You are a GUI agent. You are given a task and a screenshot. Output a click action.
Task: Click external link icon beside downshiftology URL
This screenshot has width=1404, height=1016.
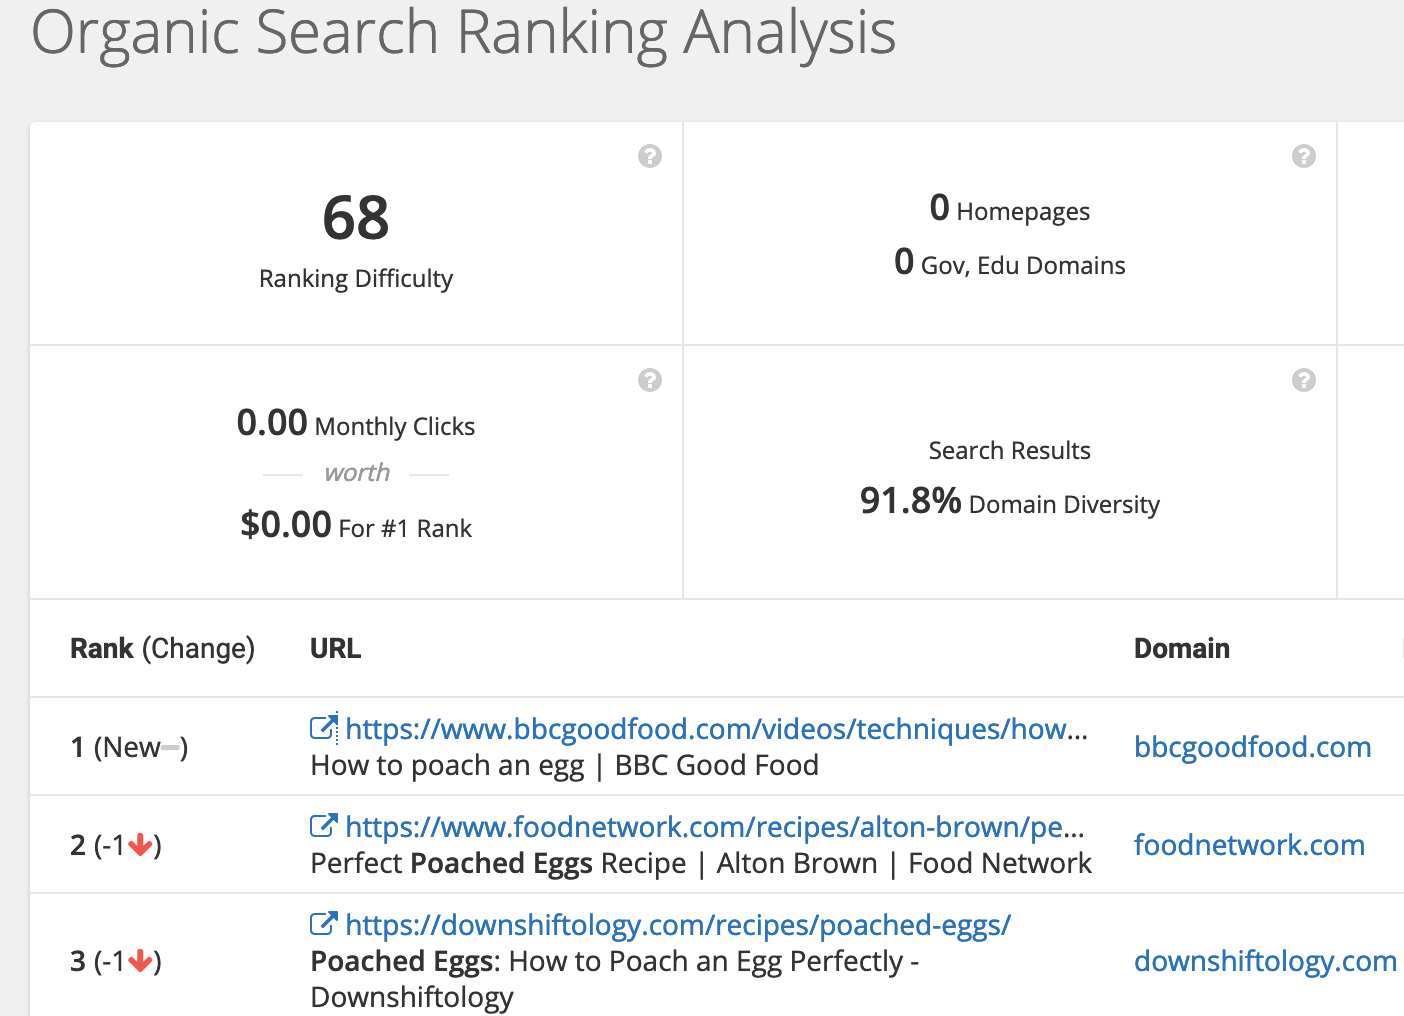pyautogui.click(x=324, y=924)
